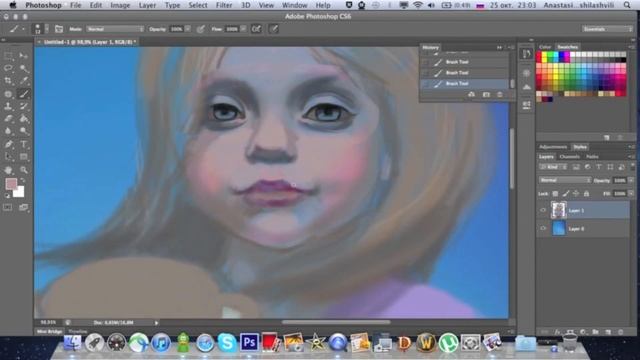
Task: Select the Eyedropper tool
Action: (x=24, y=81)
